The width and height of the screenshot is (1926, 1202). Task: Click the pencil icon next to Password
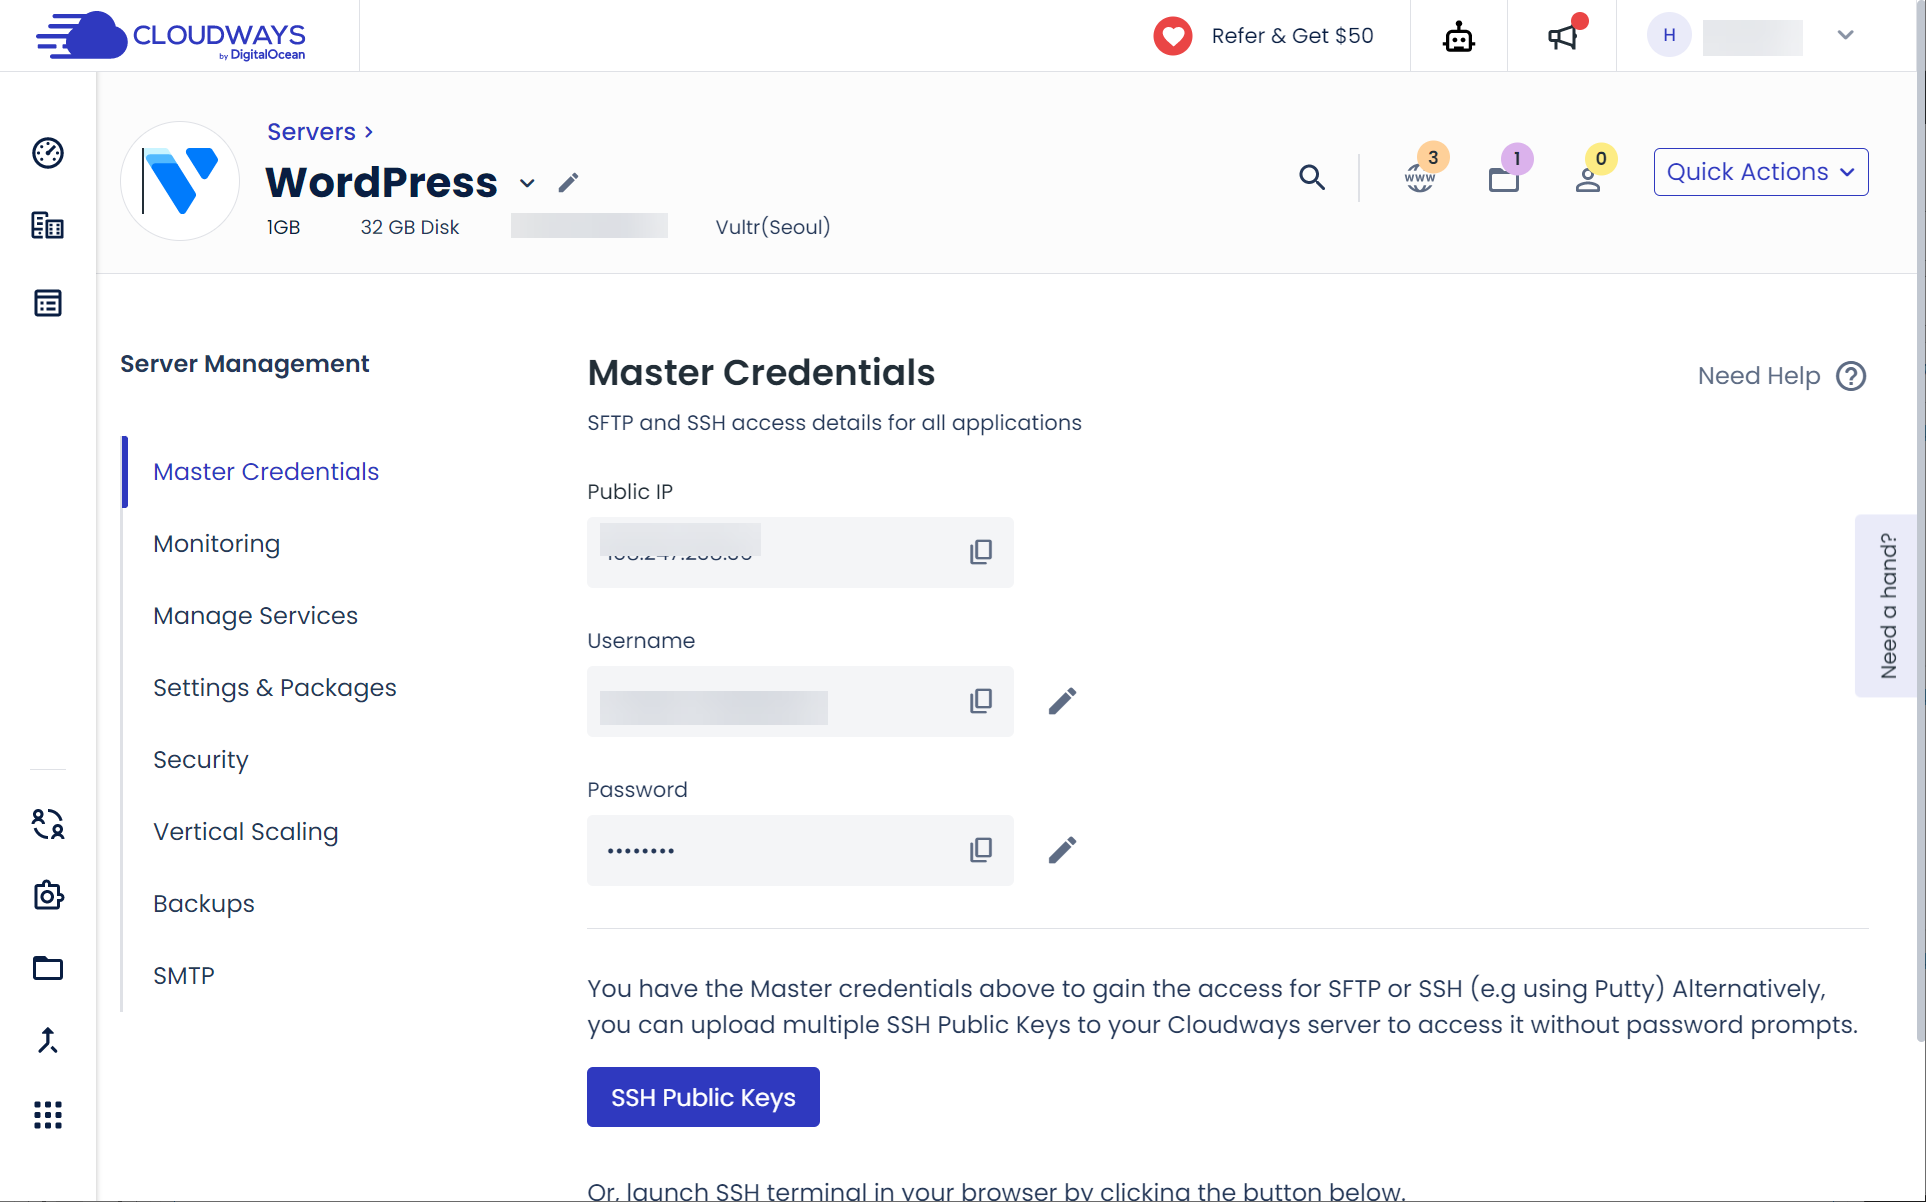click(x=1062, y=850)
